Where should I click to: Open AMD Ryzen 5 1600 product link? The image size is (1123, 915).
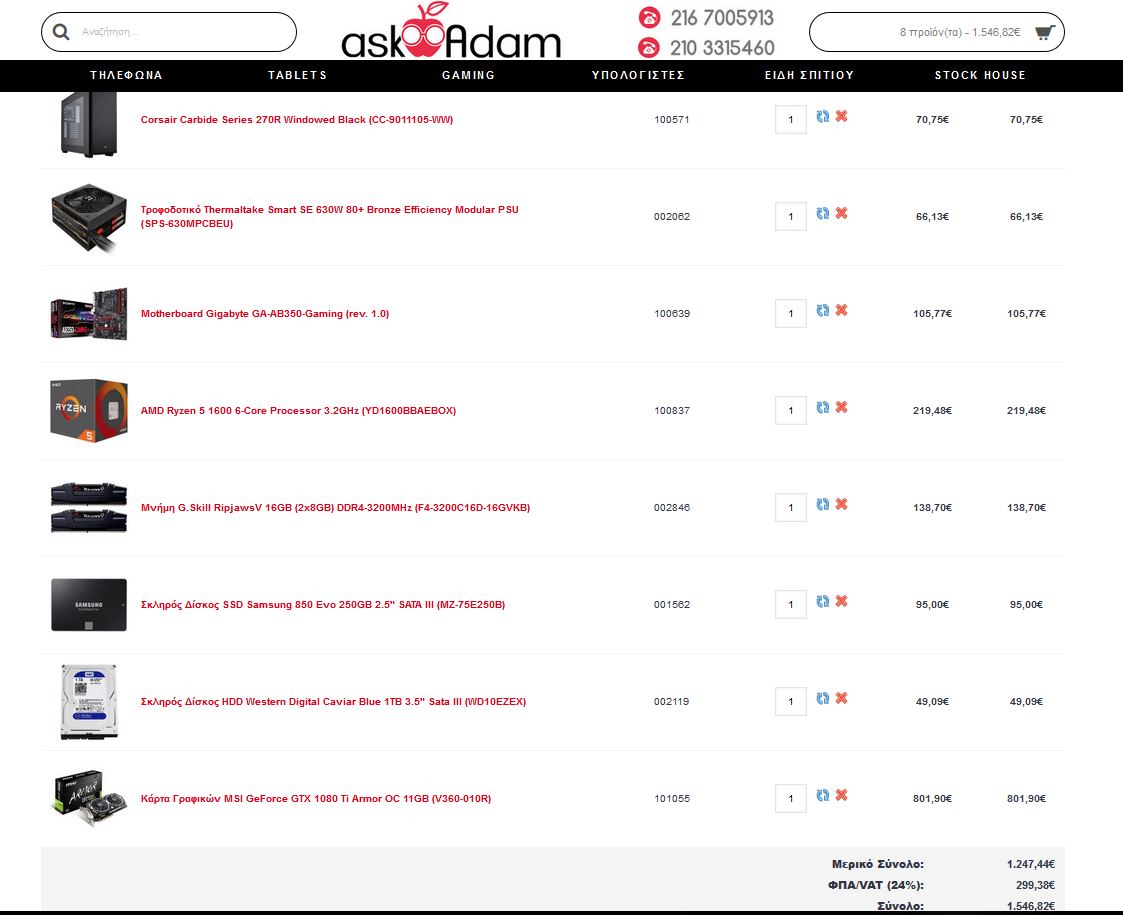click(x=298, y=410)
